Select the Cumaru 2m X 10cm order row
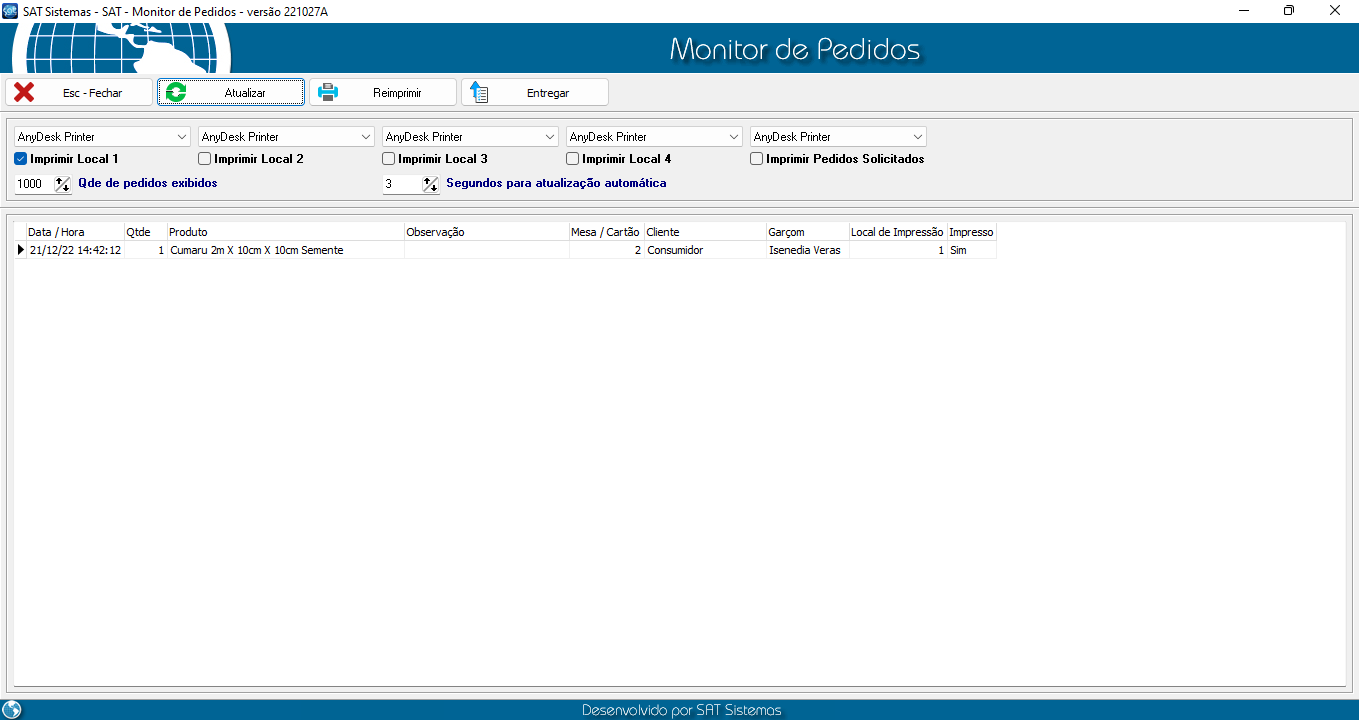 256,250
